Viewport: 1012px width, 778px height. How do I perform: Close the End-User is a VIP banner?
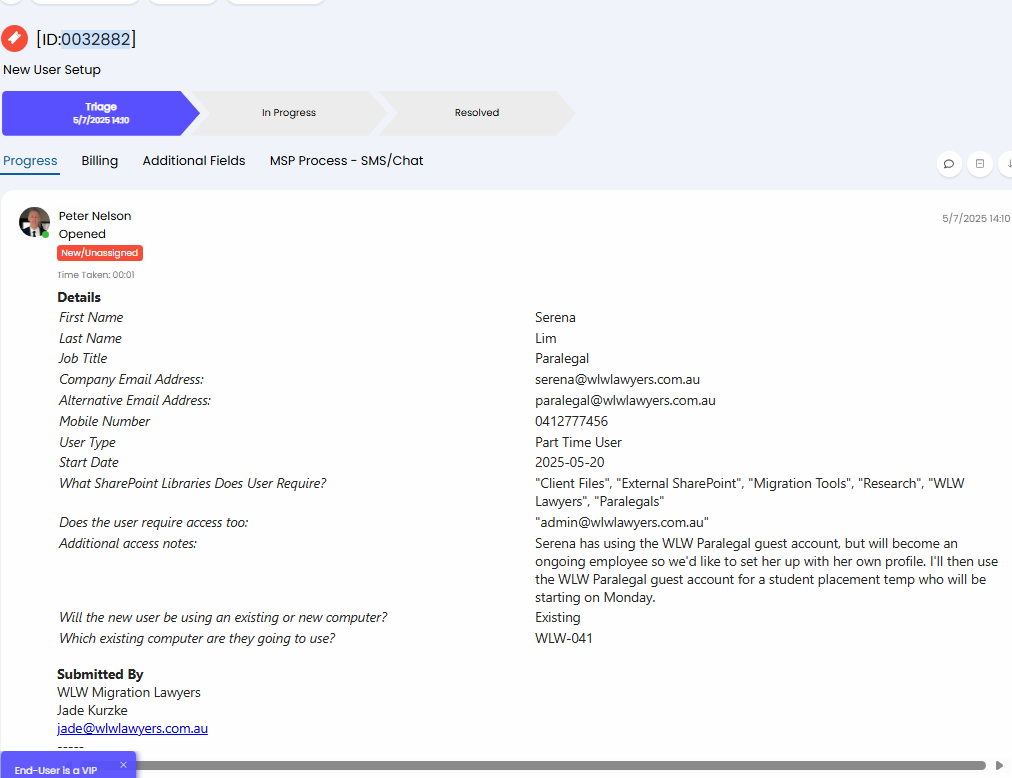(x=123, y=764)
